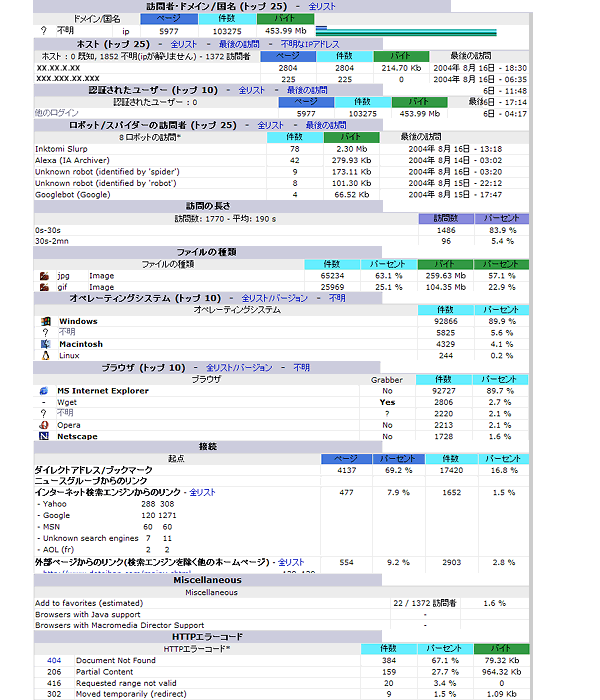
Task: Open the 不明なIPアドレス link
Action: 310,44
